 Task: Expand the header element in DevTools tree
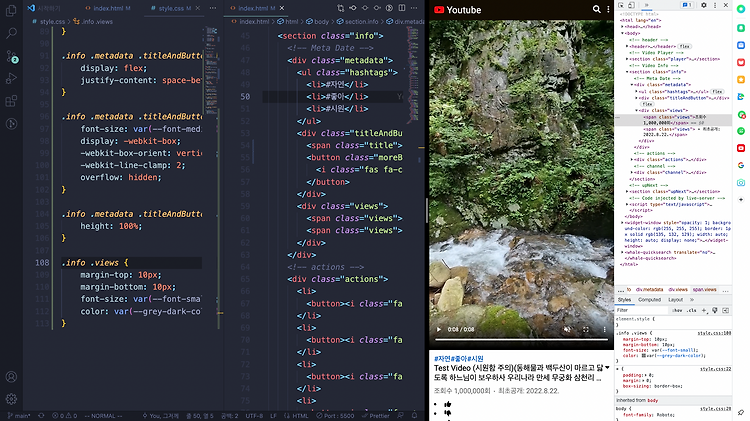627,46
